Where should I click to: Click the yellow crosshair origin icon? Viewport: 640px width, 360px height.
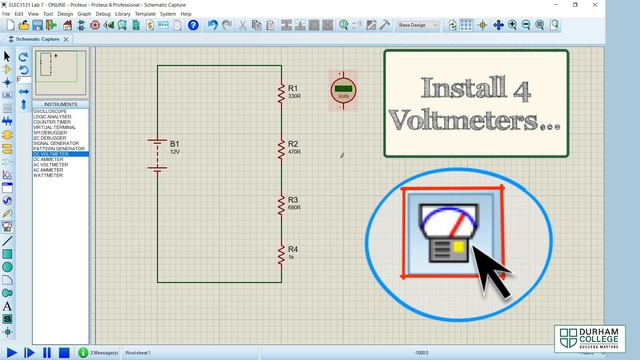click(x=482, y=25)
